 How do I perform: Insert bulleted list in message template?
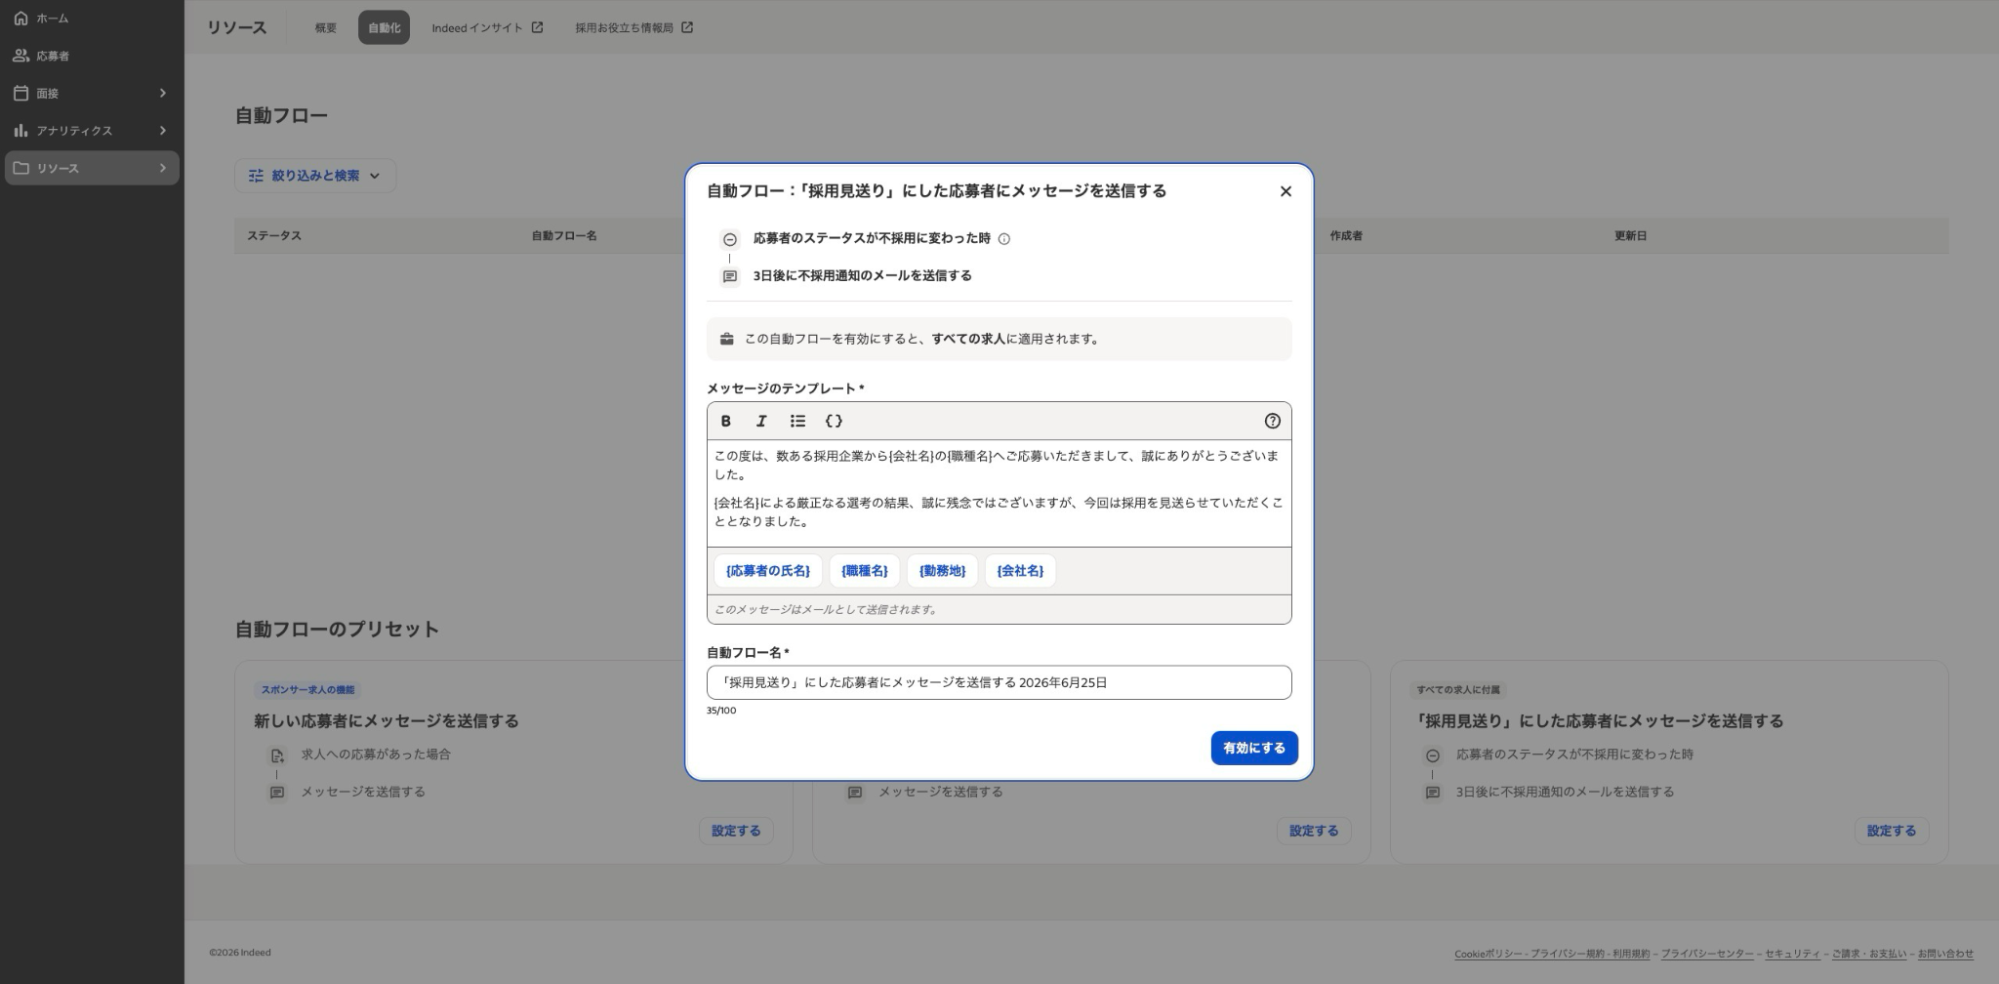pyautogui.click(x=797, y=421)
